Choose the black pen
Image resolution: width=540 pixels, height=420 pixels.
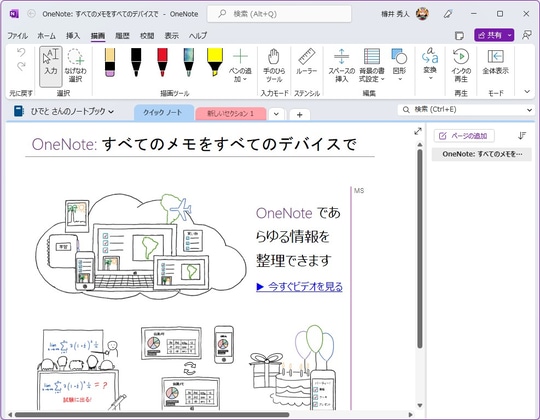coord(136,62)
